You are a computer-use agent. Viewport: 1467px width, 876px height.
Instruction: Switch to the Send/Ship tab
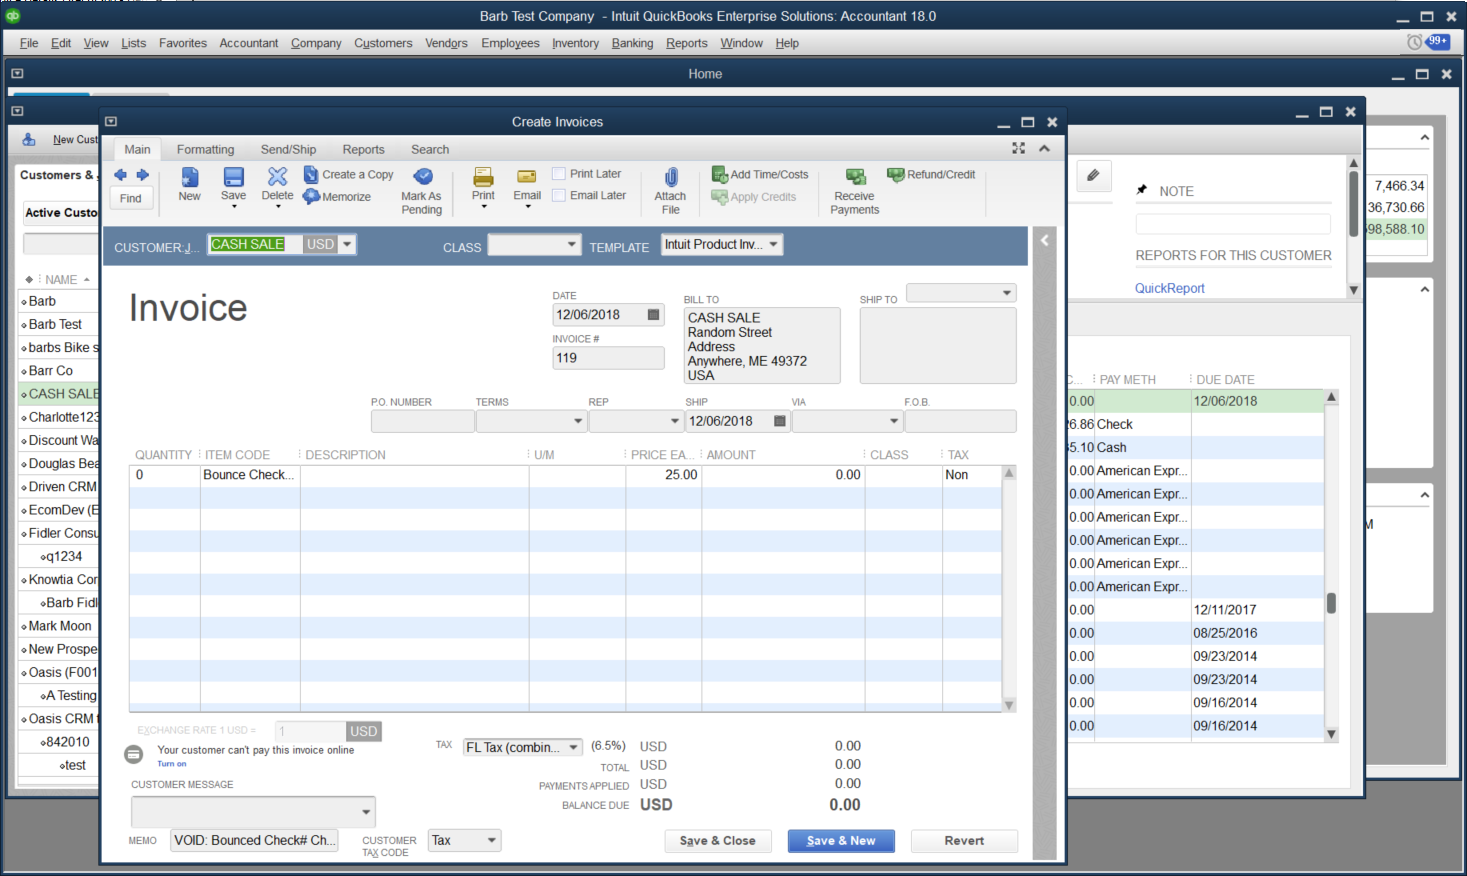click(x=288, y=149)
